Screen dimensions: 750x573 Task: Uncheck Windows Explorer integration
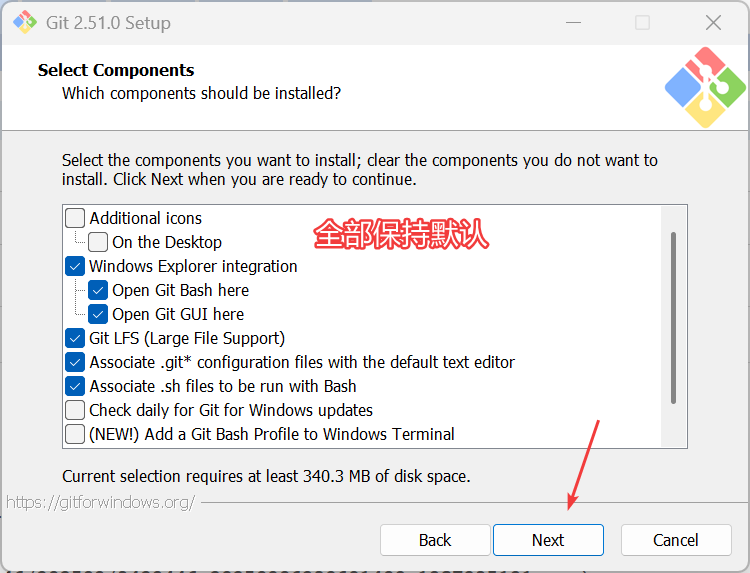(x=75, y=266)
